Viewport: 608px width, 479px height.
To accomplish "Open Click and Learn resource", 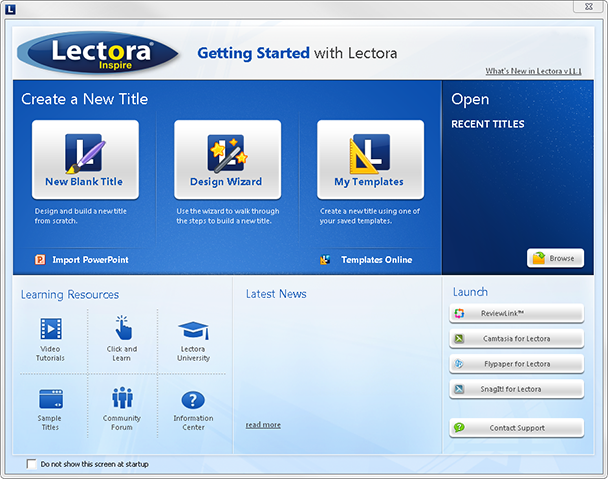I will pyautogui.click(x=122, y=329).
